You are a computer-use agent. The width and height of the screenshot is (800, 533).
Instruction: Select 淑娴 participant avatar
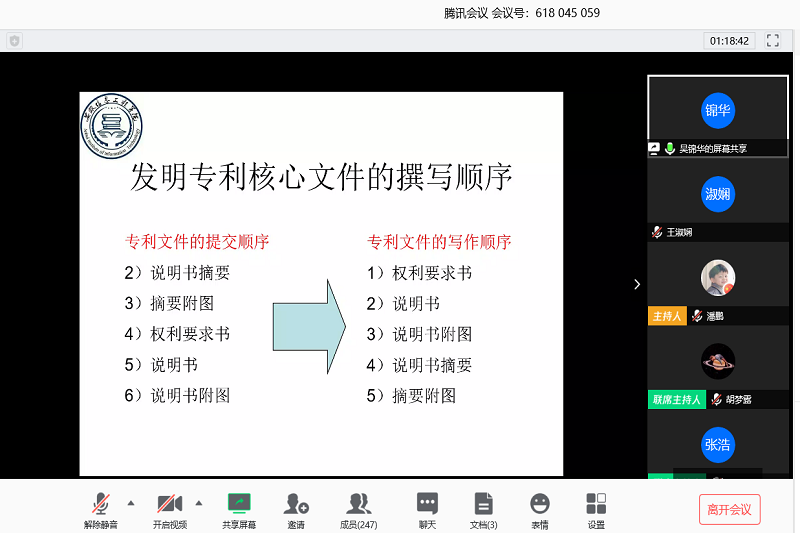coord(718,194)
